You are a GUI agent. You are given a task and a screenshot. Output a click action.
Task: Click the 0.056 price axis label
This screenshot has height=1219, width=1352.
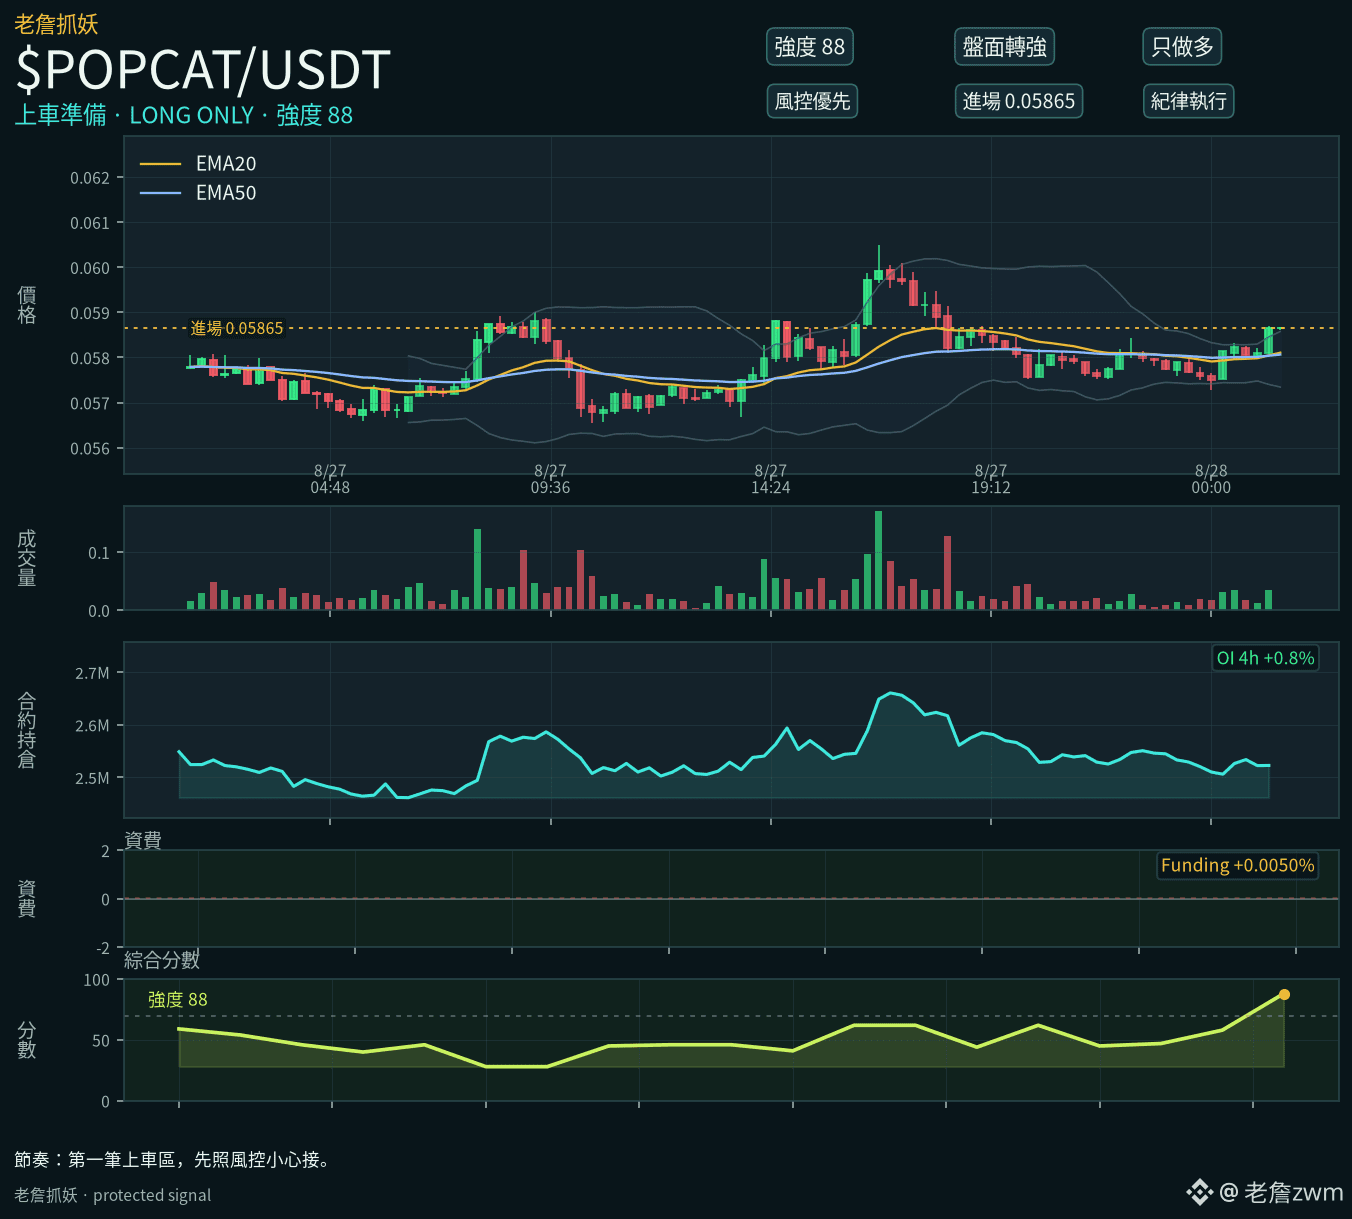(x=90, y=449)
